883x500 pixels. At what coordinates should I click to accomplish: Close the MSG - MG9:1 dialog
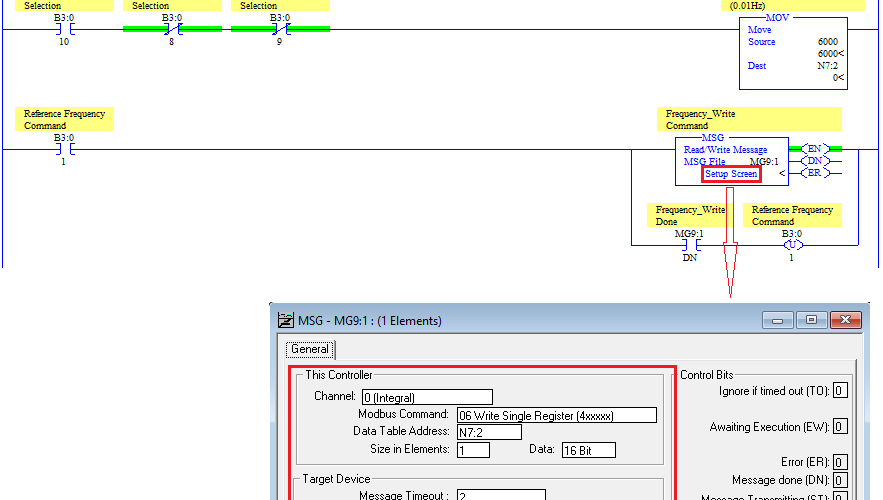point(845,320)
